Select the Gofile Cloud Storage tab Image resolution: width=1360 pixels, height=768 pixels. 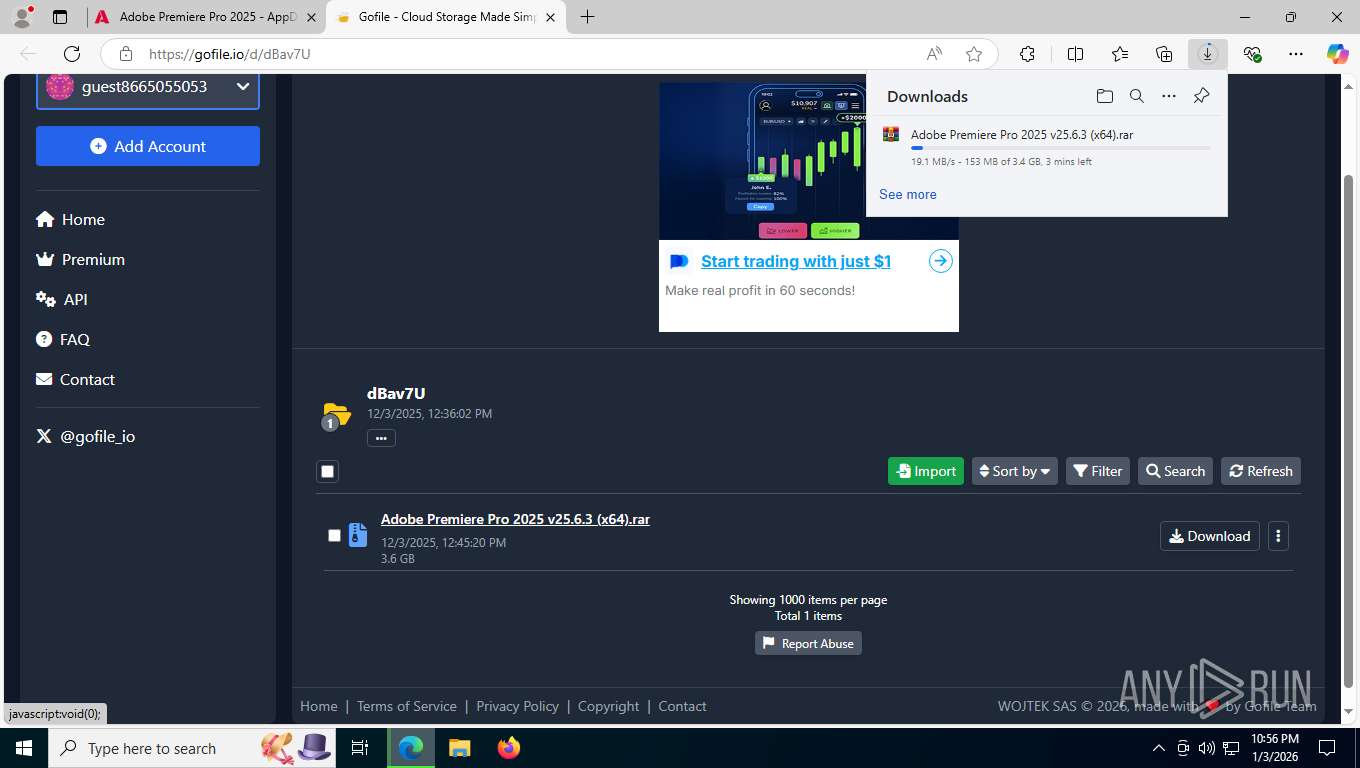446,17
